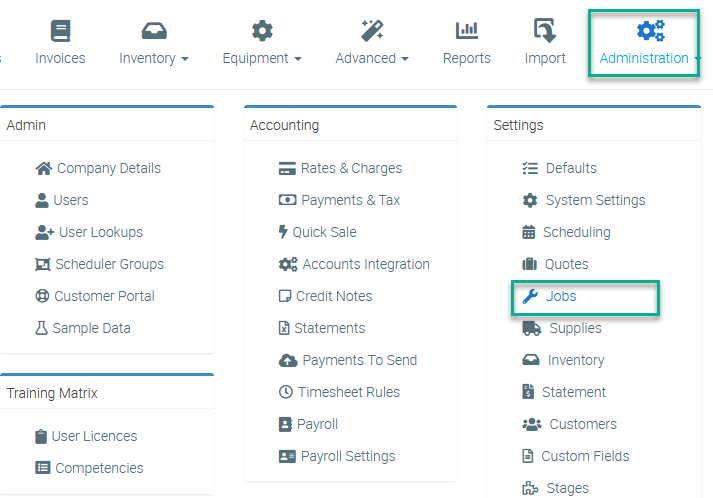Click the wrench icon beside Jobs

(x=529, y=296)
